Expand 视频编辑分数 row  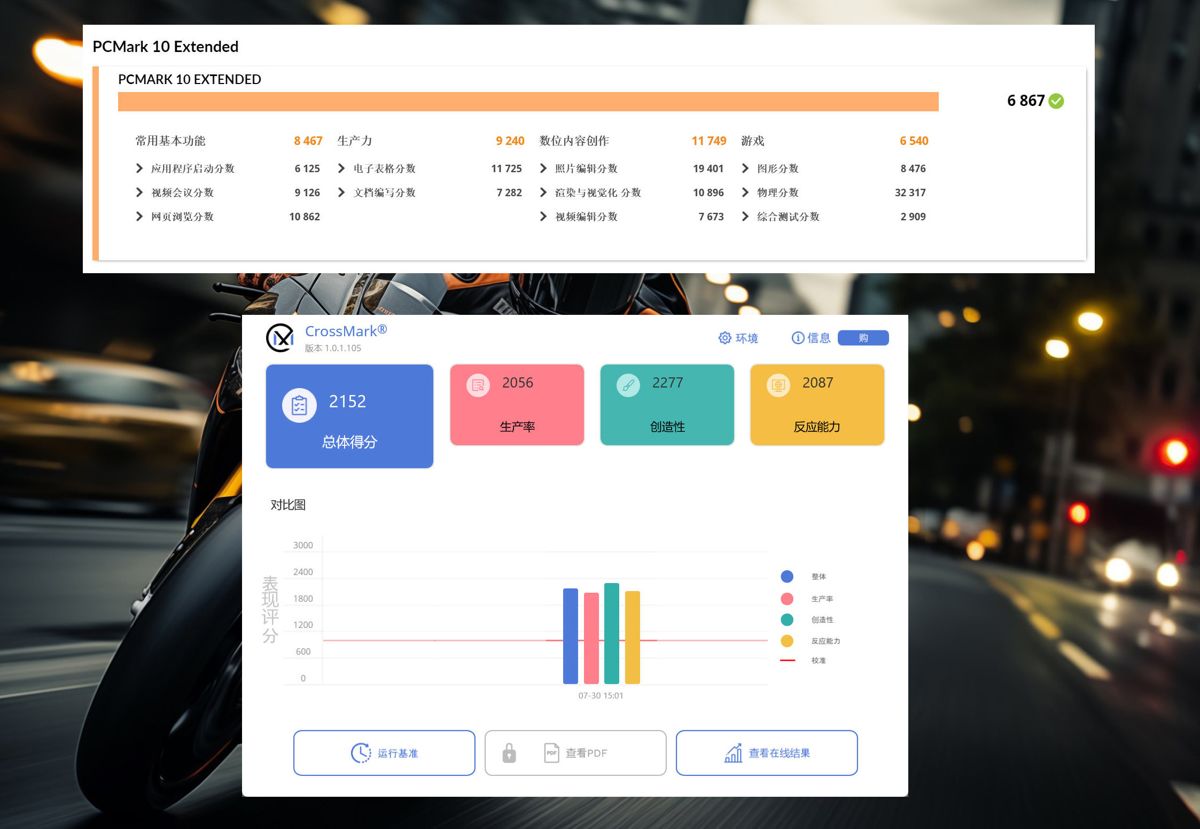pos(544,217)
